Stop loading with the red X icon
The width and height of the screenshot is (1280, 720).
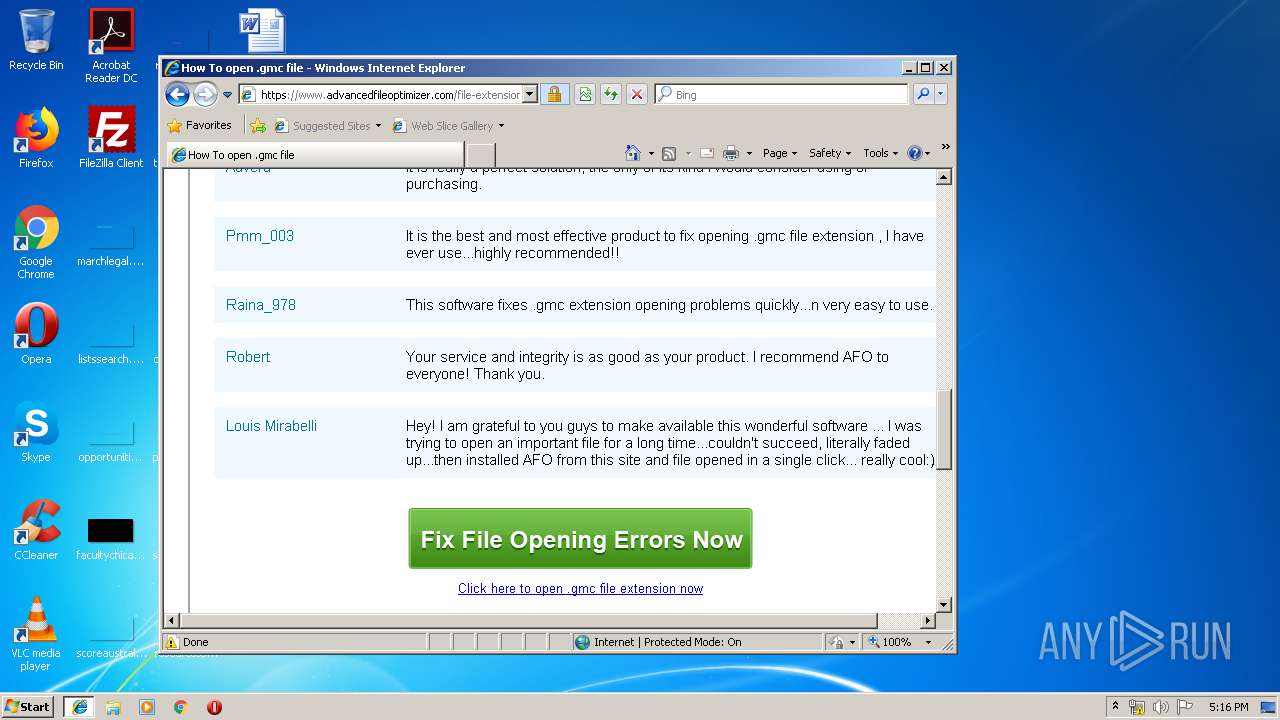pos(636,95)
